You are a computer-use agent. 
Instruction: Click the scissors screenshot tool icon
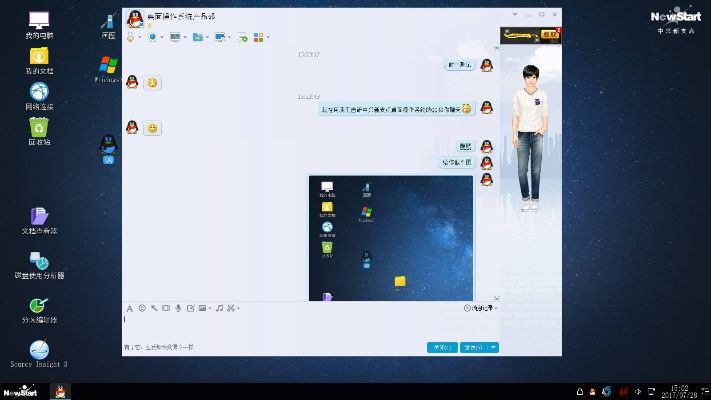click(229, 308)
